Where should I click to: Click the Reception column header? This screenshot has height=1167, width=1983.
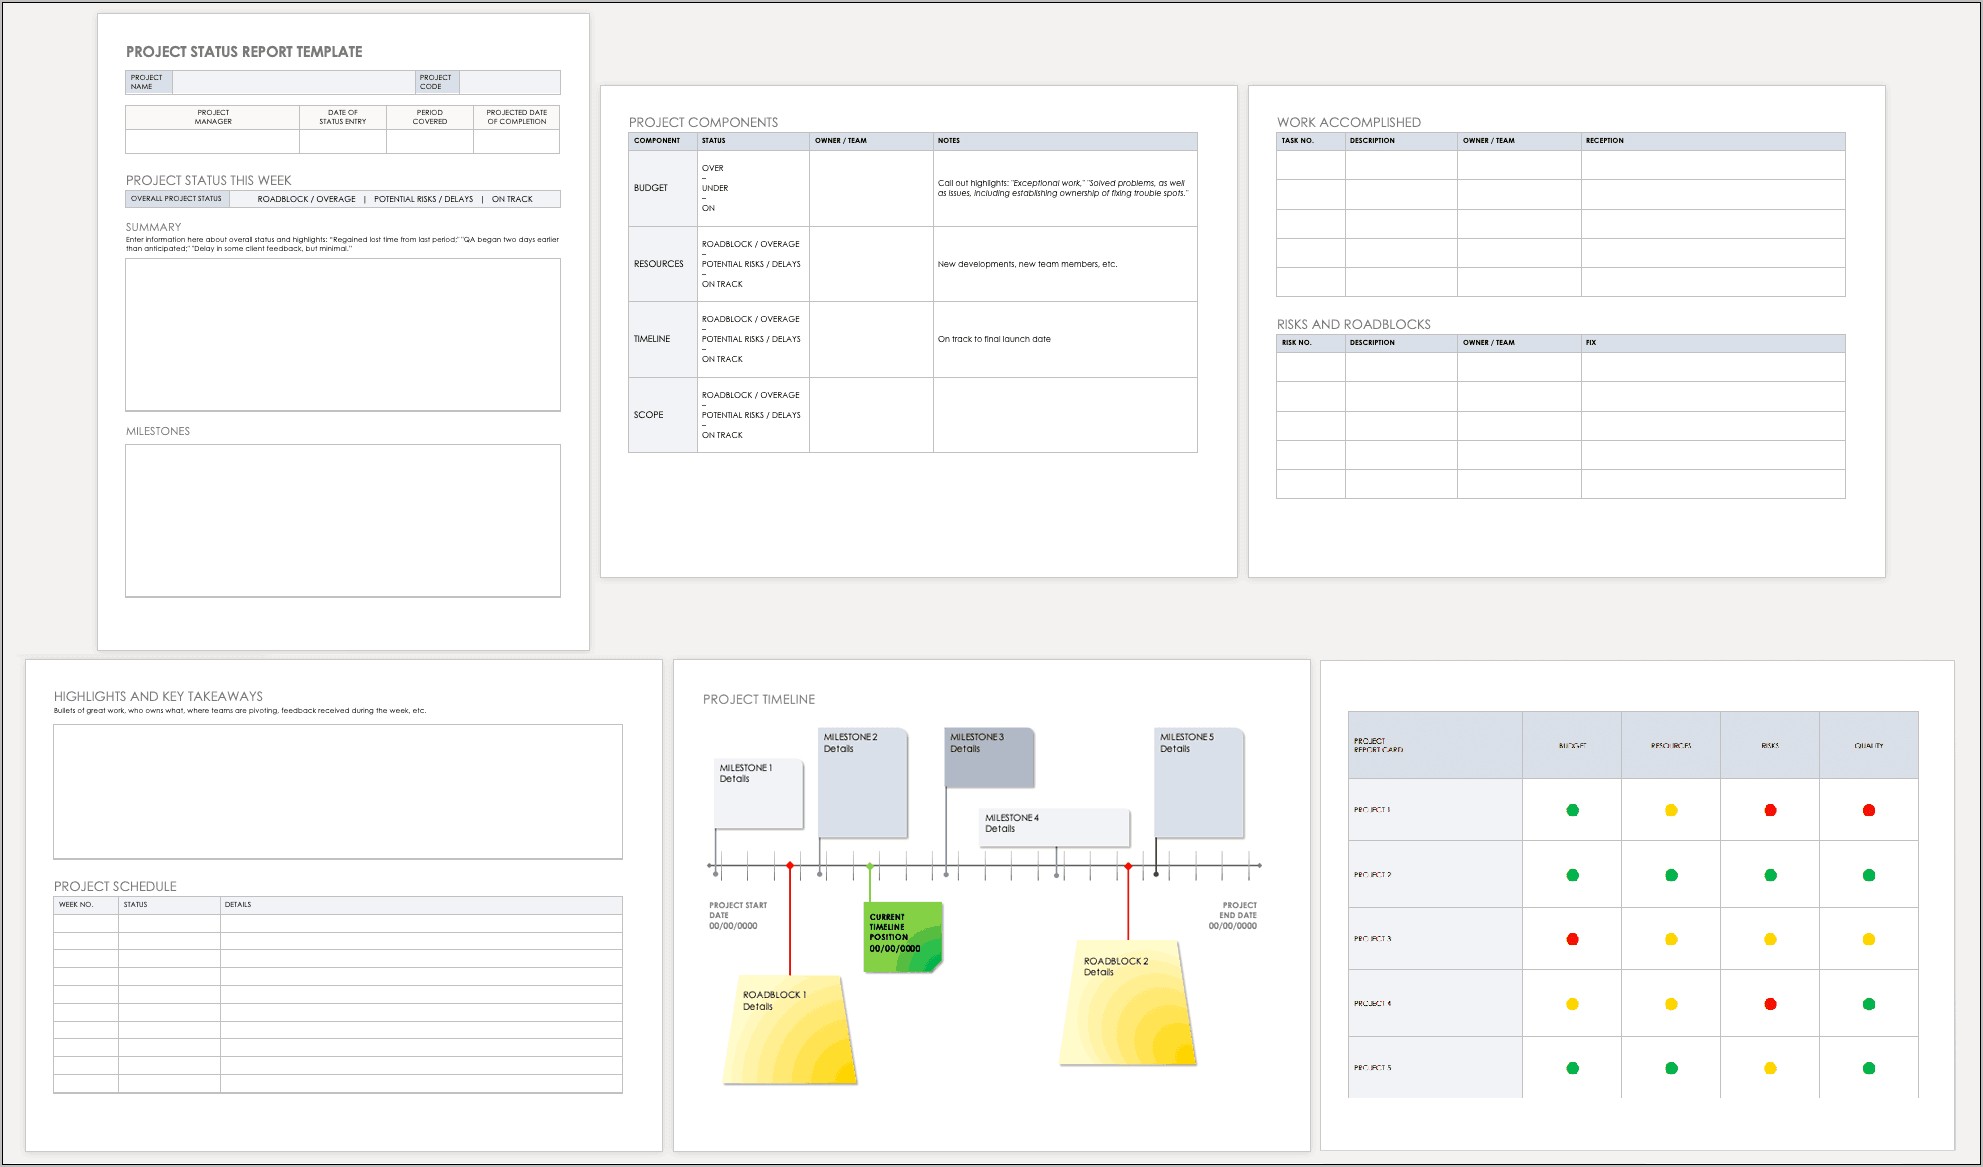click(x=1712, y=141)
